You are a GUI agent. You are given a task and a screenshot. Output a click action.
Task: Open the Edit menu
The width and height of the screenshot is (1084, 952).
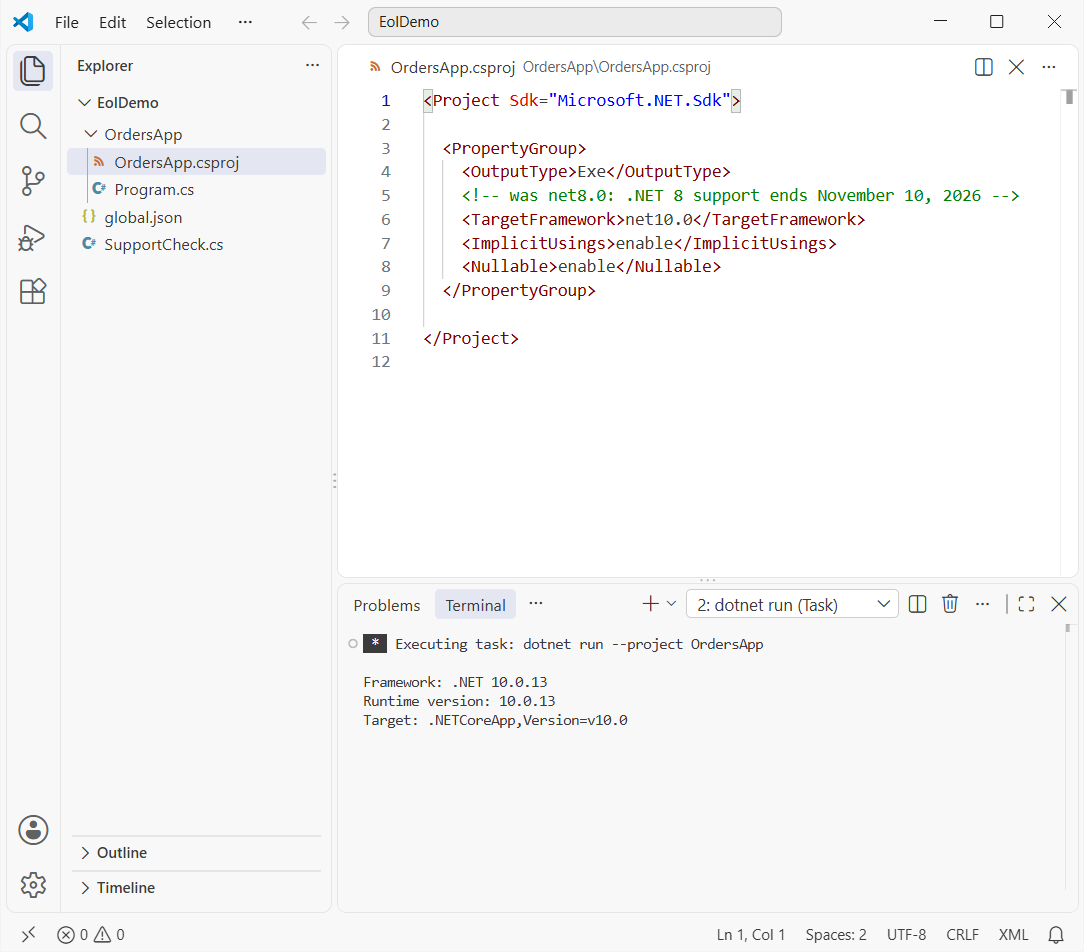(x=113, y=23)
